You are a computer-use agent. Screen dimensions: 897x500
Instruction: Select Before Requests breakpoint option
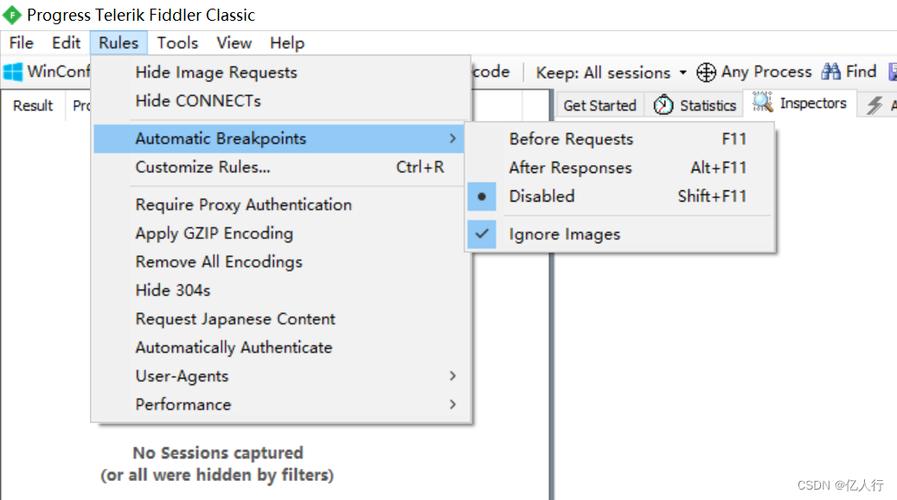click(x=620, y=139)
